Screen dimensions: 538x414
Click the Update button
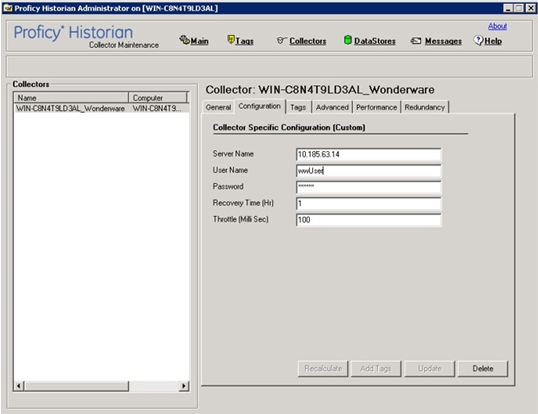[430, 369]
